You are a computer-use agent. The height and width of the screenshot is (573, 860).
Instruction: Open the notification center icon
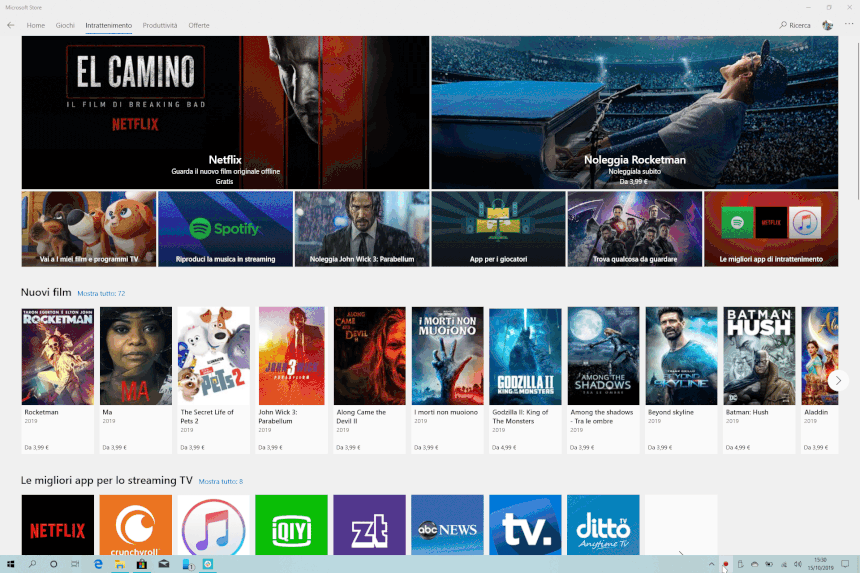pyautogui.click(x=845, y=564)
